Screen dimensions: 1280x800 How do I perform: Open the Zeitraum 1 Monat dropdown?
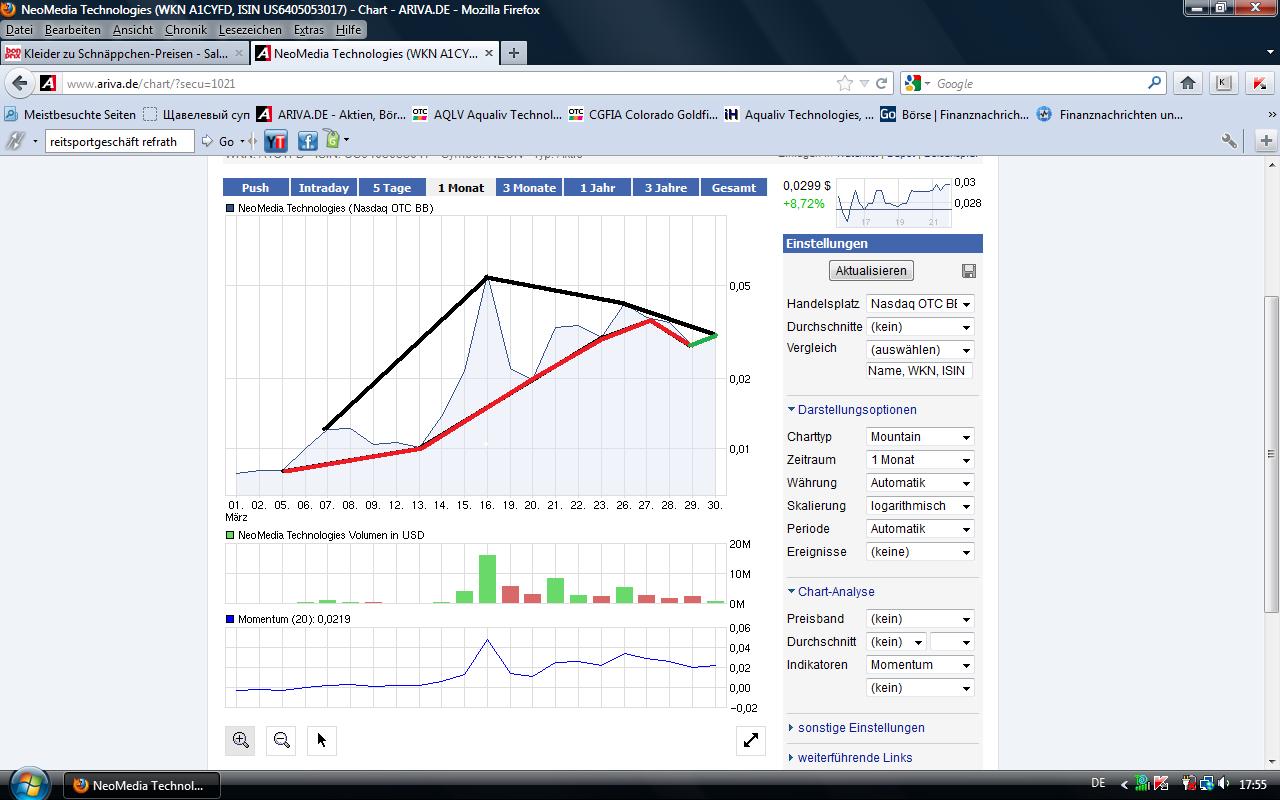pyautogui.click(x=920, y=460)
